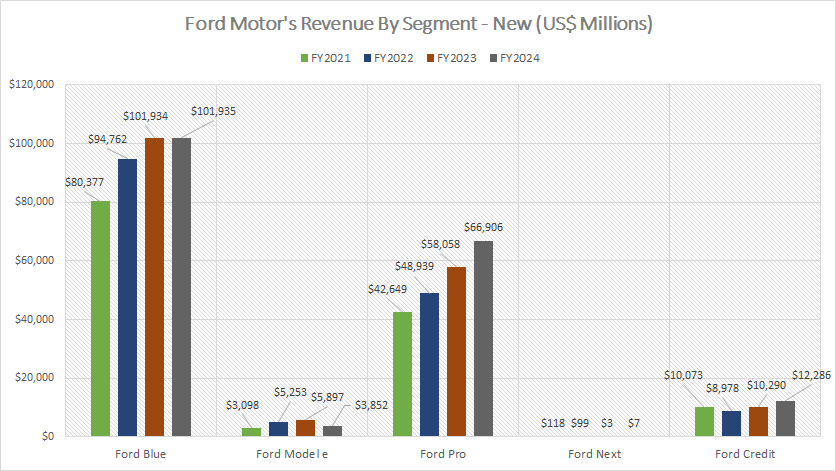Click the $12,286 data label
The height and width of the screenshot is (471, 836).
pos(811,376)
